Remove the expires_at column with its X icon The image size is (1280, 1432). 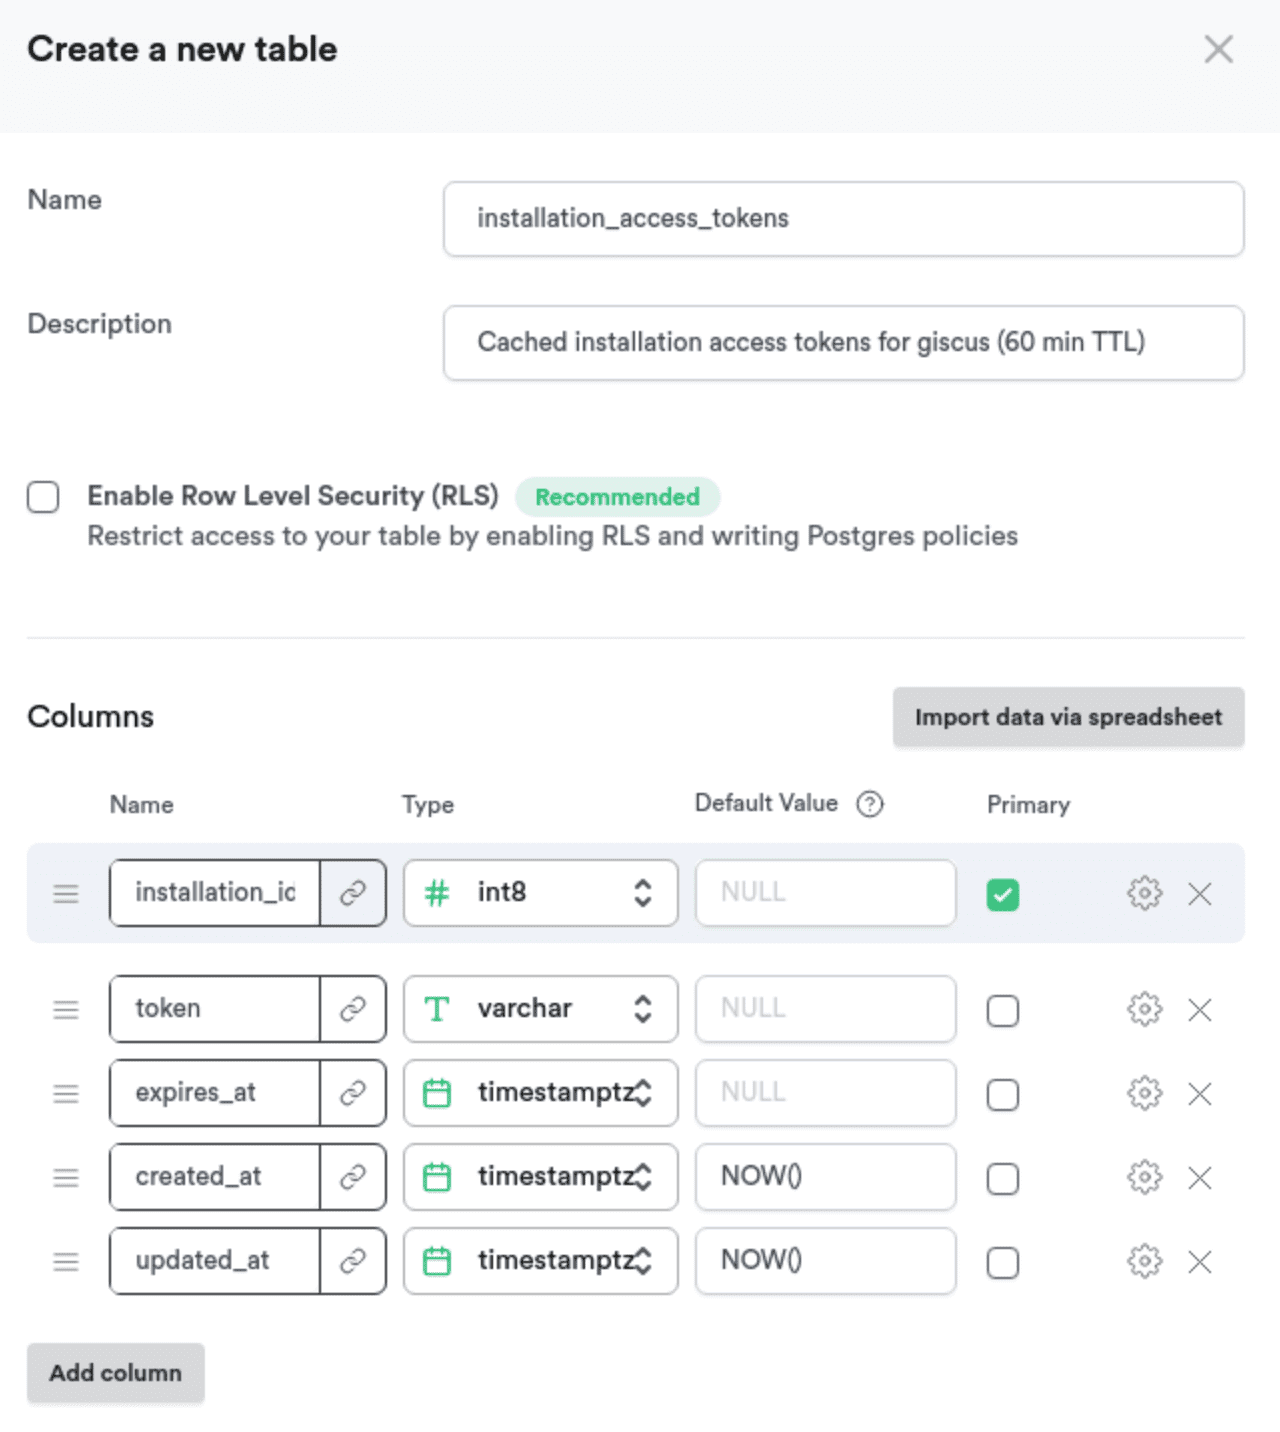(x=1200, y=1094)
